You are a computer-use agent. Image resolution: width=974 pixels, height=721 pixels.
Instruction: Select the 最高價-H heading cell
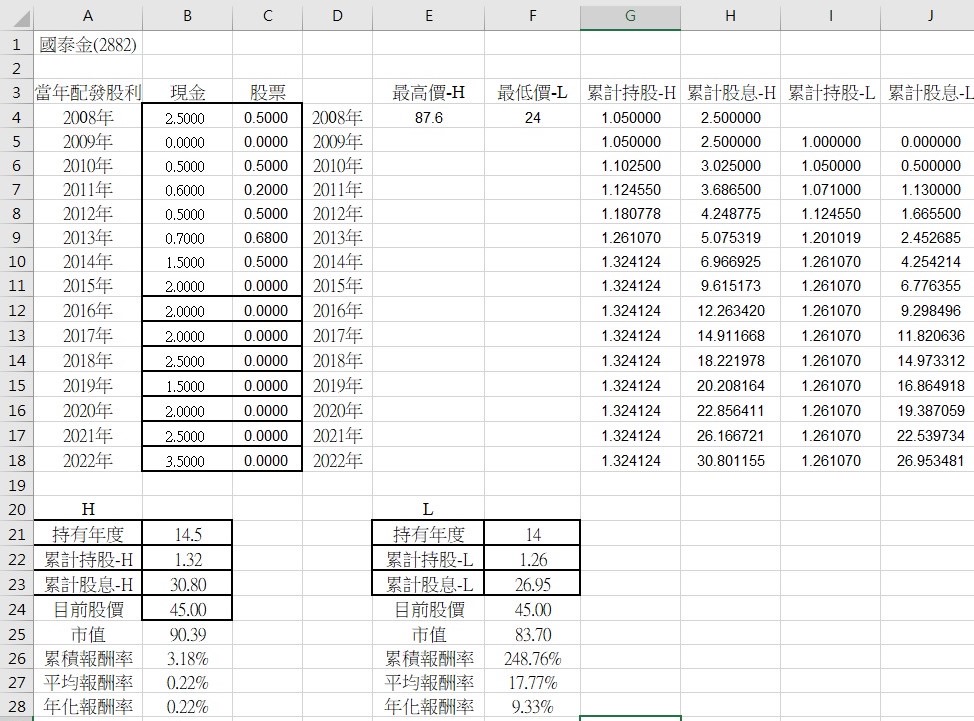coord(429,93)
